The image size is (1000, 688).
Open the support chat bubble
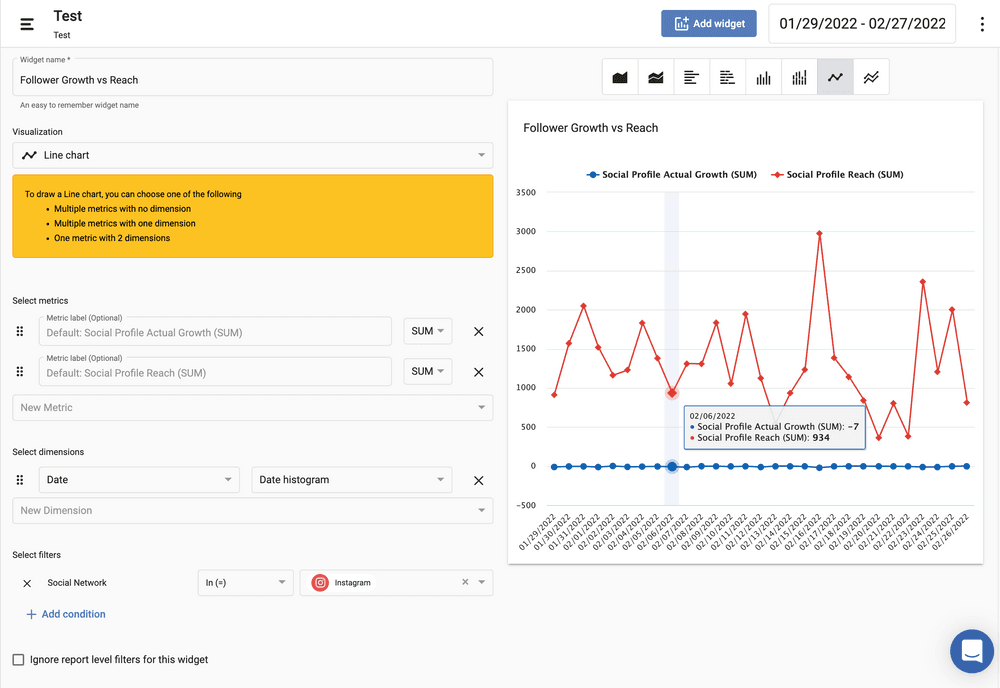(971, 651)
